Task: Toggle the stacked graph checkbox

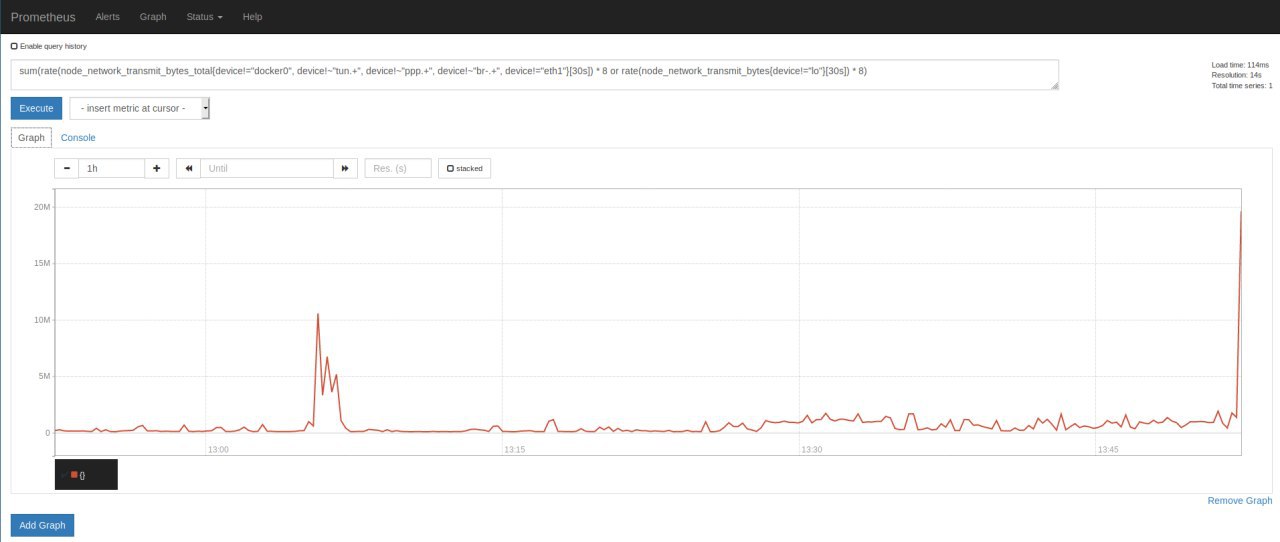Action: coord(450,168)
